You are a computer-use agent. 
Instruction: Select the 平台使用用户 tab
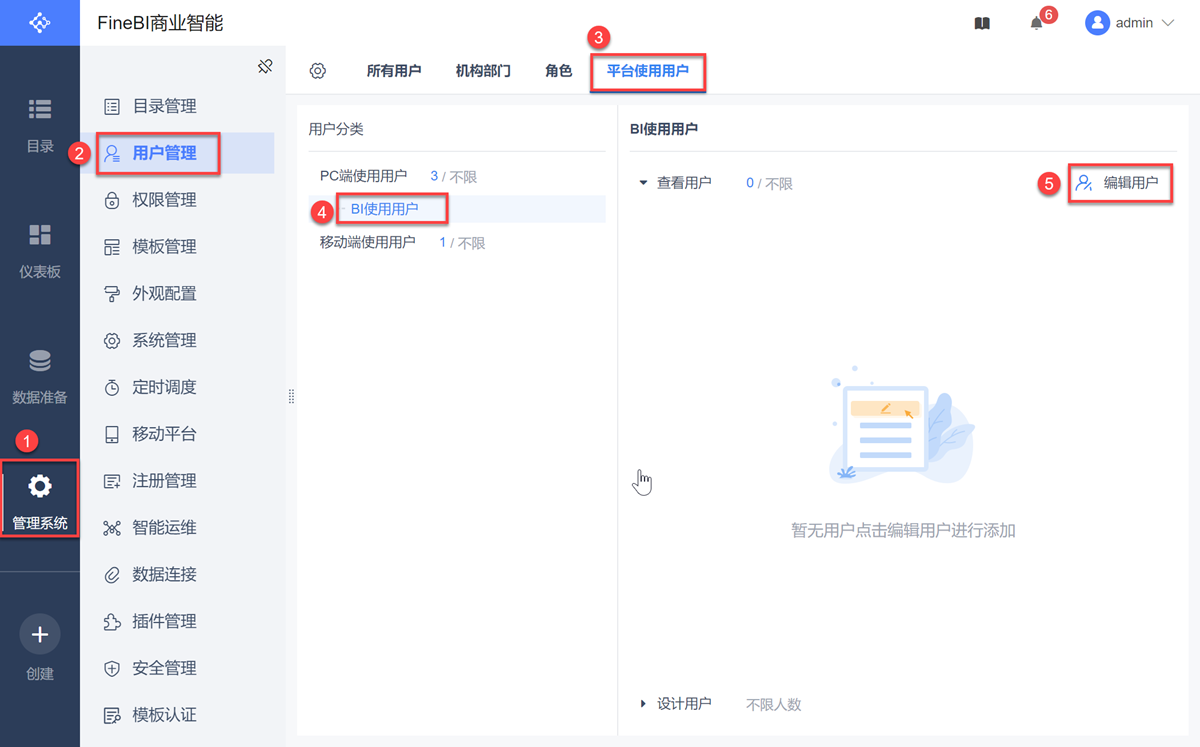pyautogui.click(x=648, y=72)
